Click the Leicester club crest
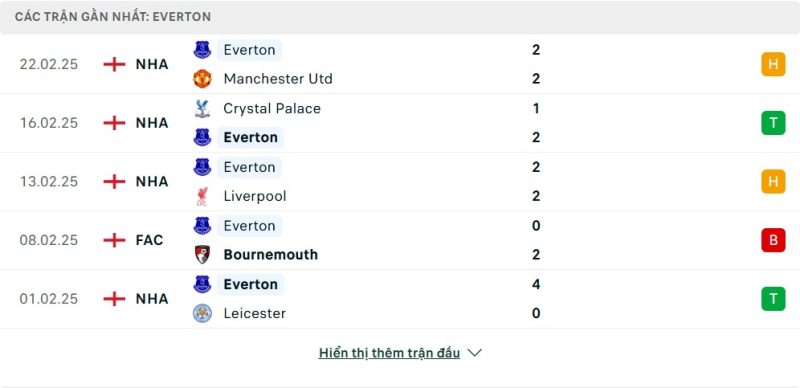The height and width of the screenshot is (388, 800). tap(202, 313)
